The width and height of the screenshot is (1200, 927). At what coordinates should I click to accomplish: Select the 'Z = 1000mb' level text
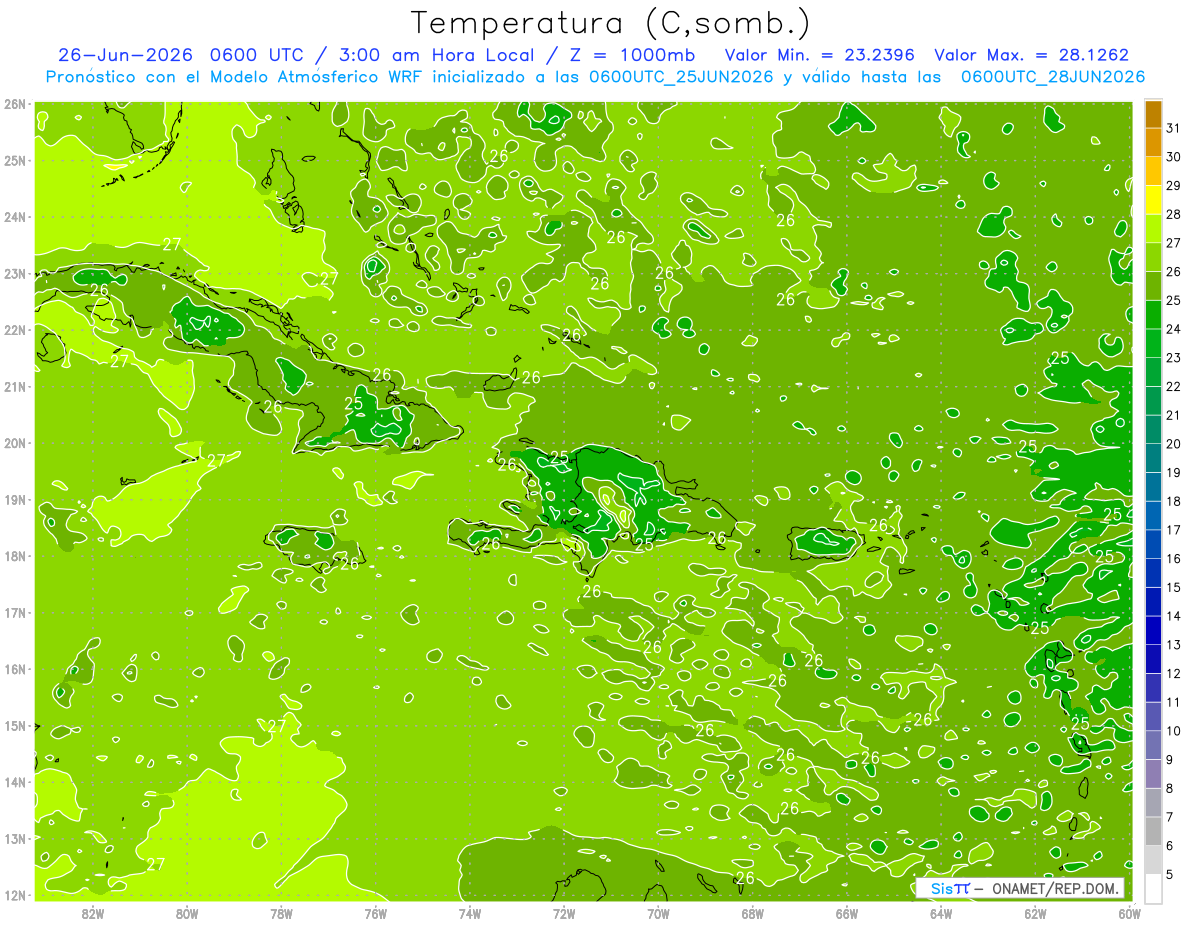coord(630,55)
